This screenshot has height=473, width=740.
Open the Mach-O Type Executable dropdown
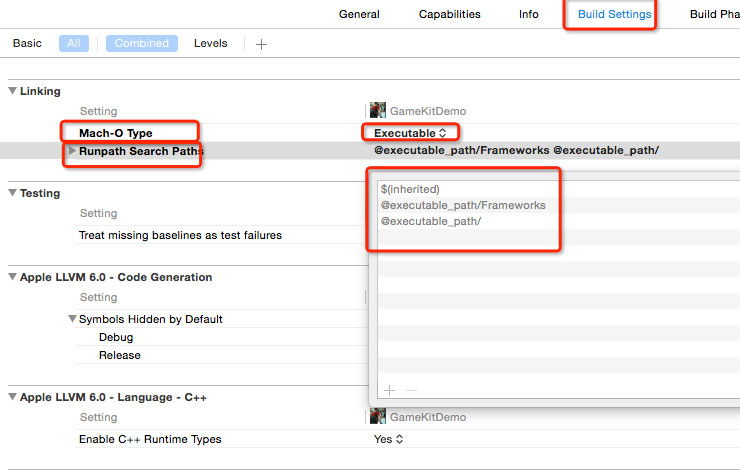point(411,132)
